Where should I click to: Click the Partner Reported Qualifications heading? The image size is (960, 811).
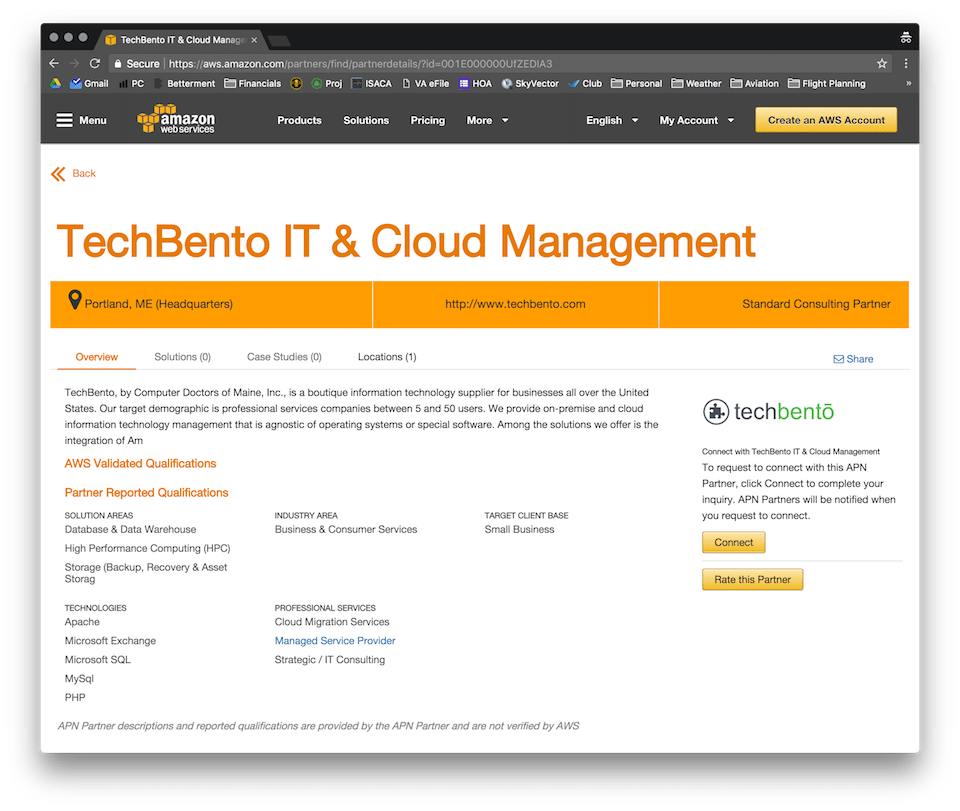pyautogui.click(x=146, y=493)
